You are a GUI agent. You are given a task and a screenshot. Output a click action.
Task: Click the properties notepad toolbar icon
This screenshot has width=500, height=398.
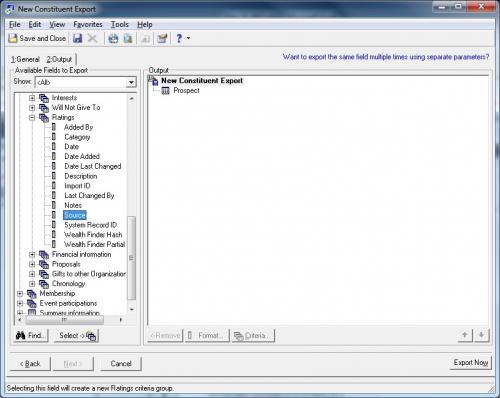click(x=162, y=38)
